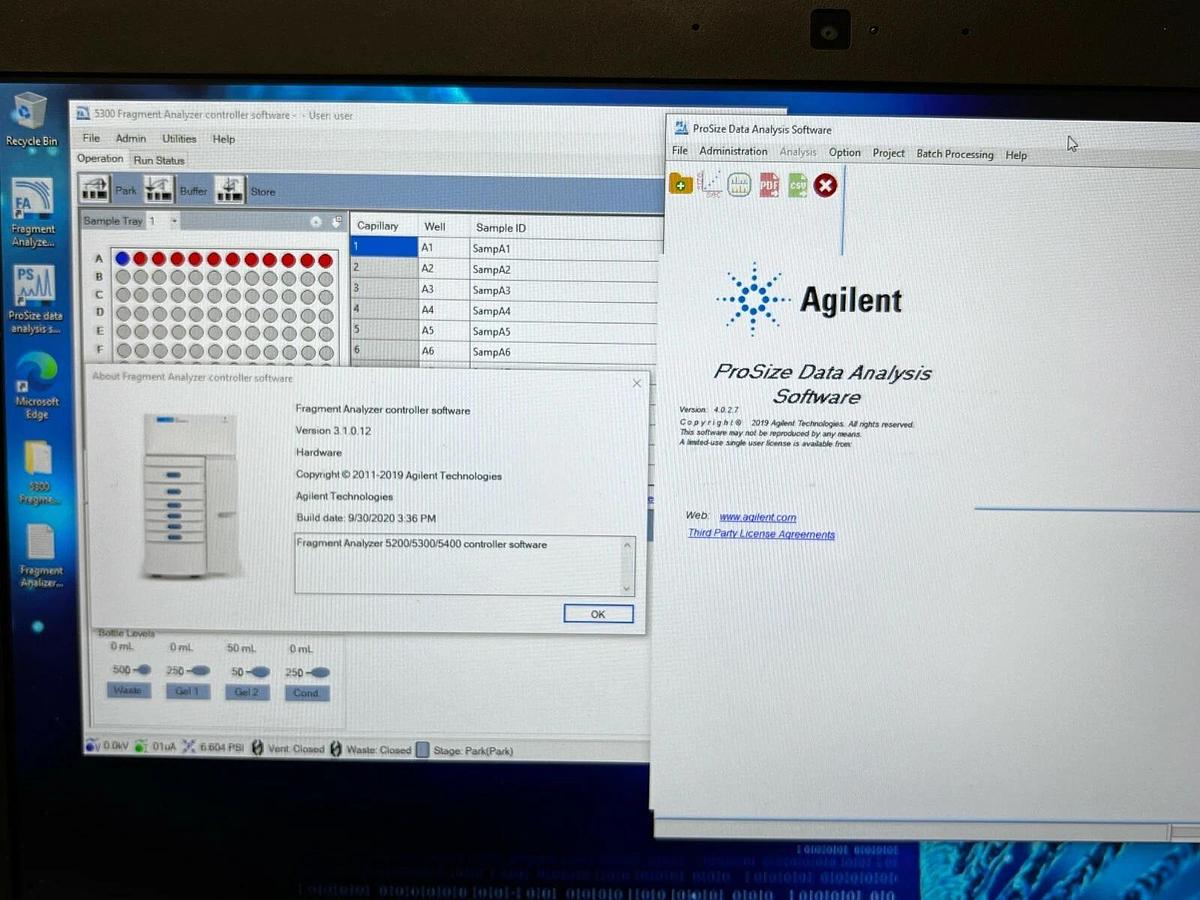Close the About Fragment Analyzer dialog
The width and height of the screenshot is (1200, 900).
(x=637, y=383)
